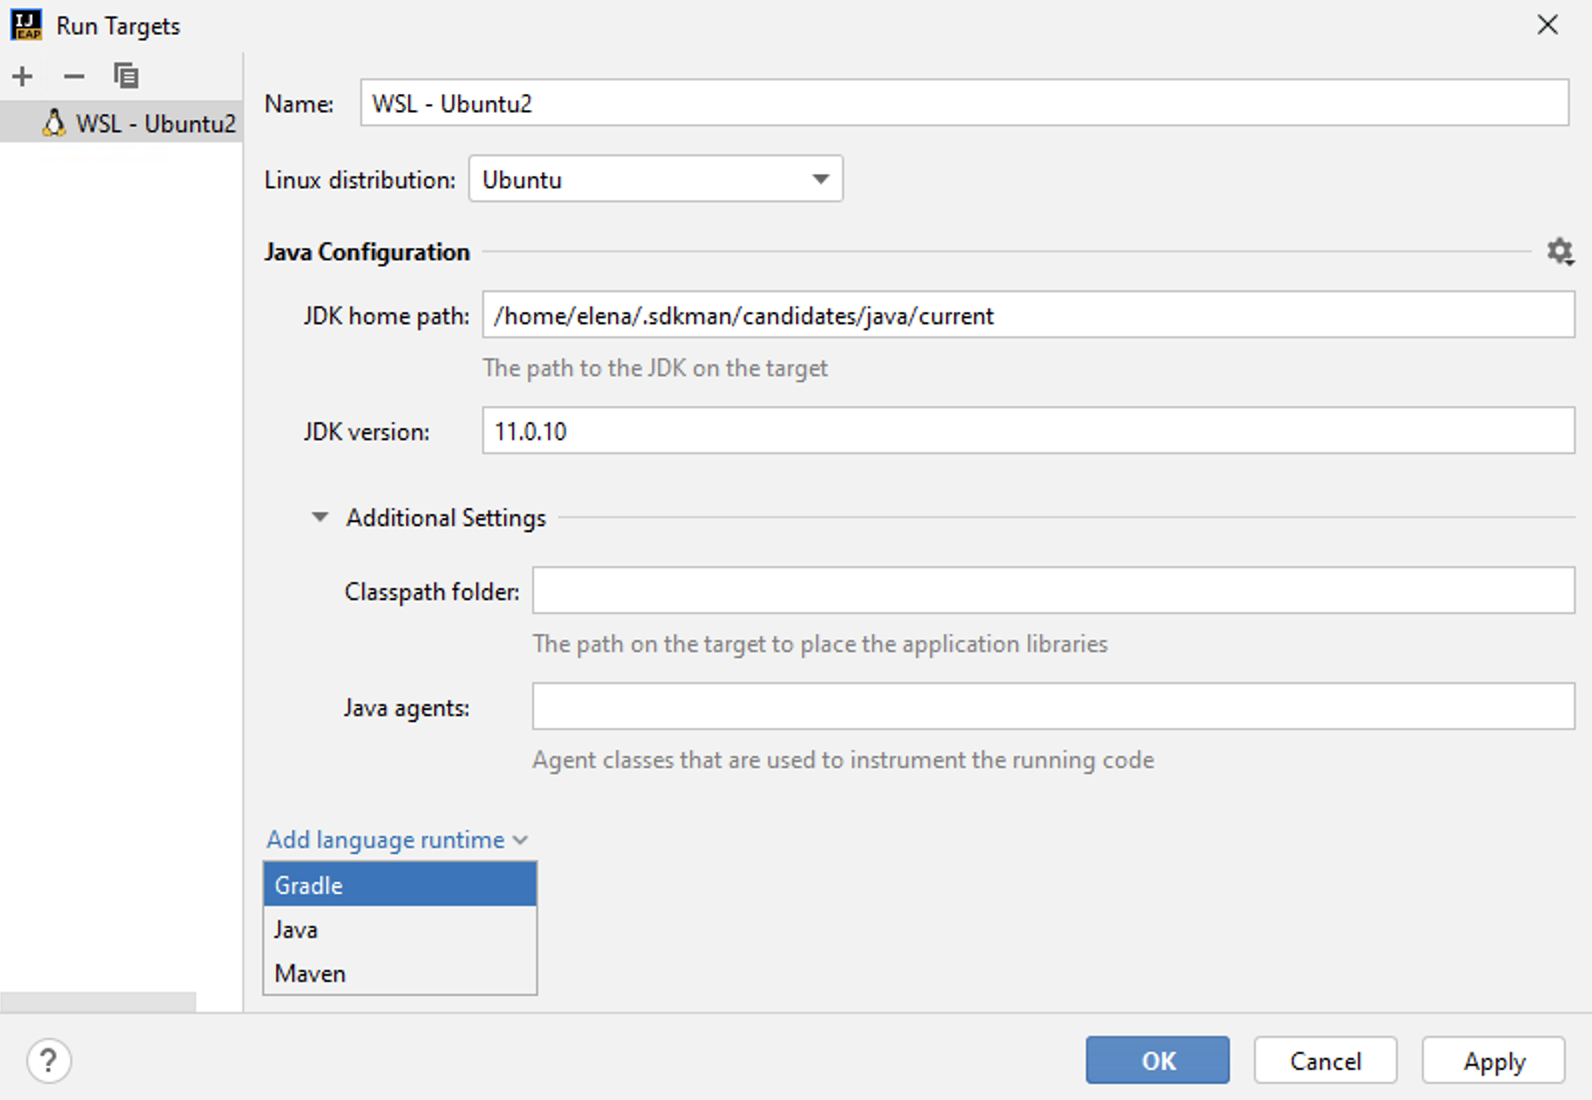The image size is (1592, 1100).
Task: Click the Java Configuration heading
Action: (x=367, y=252)
